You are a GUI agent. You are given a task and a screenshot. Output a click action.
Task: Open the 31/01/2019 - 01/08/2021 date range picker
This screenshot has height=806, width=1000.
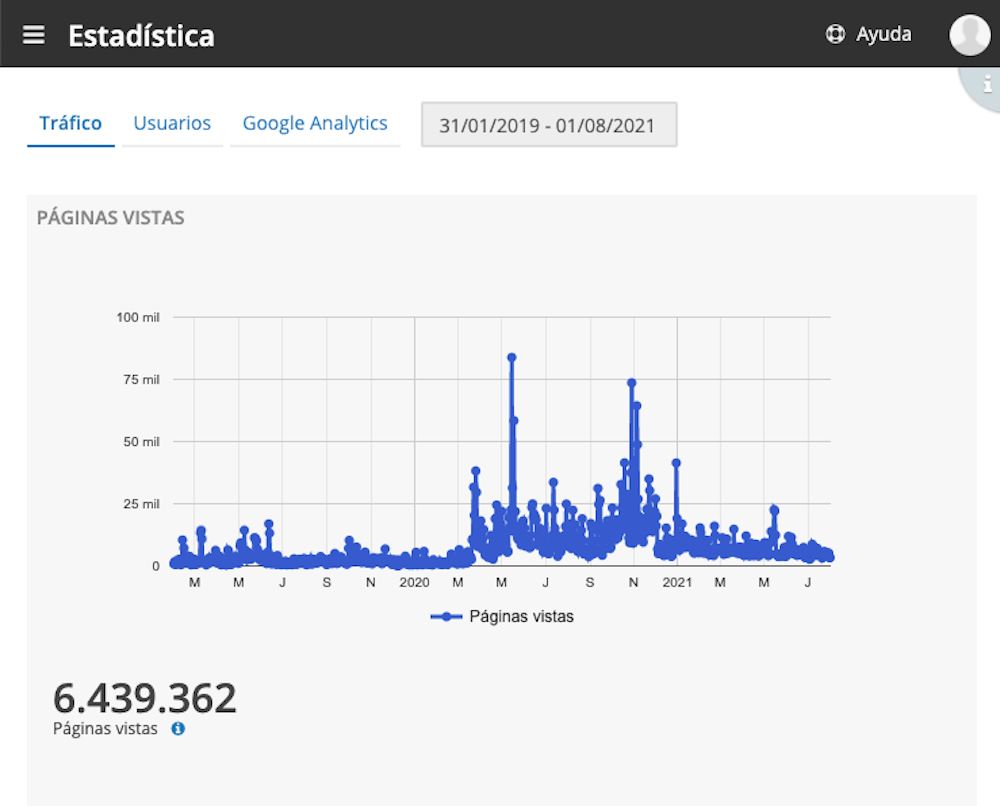click(548, 125)
